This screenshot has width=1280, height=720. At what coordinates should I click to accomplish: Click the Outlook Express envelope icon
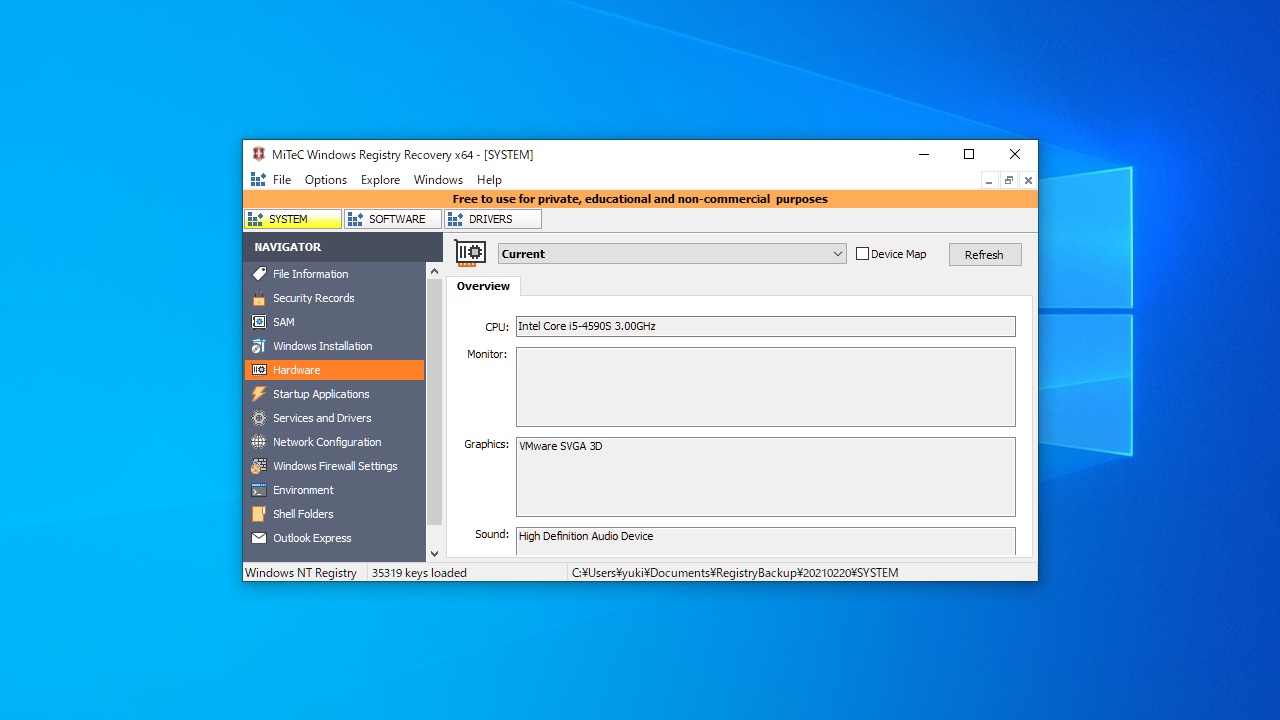coord(259,538)
